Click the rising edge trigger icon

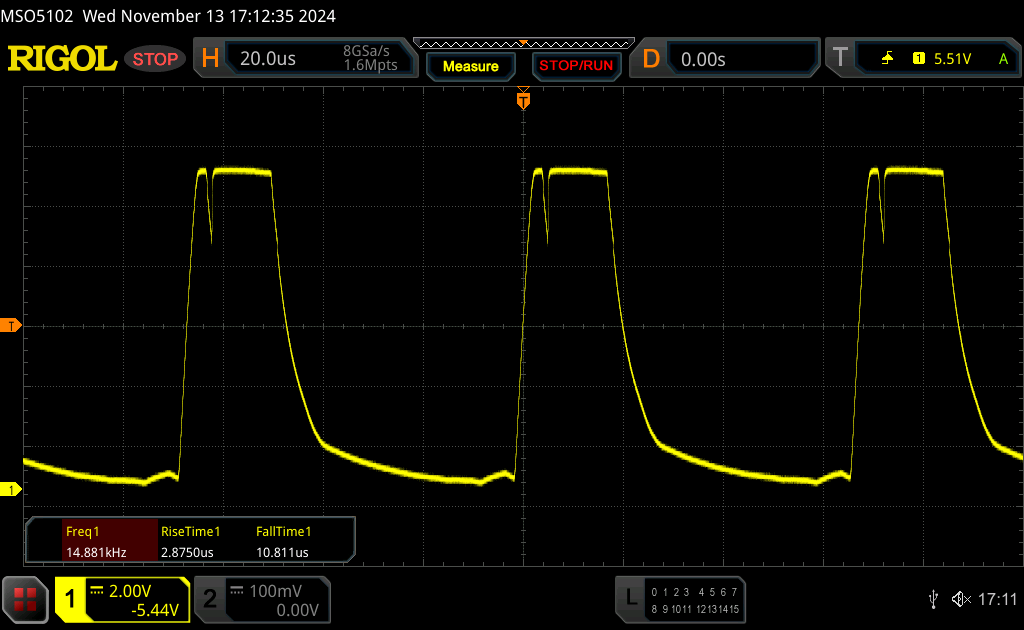(x=887, y=59)
